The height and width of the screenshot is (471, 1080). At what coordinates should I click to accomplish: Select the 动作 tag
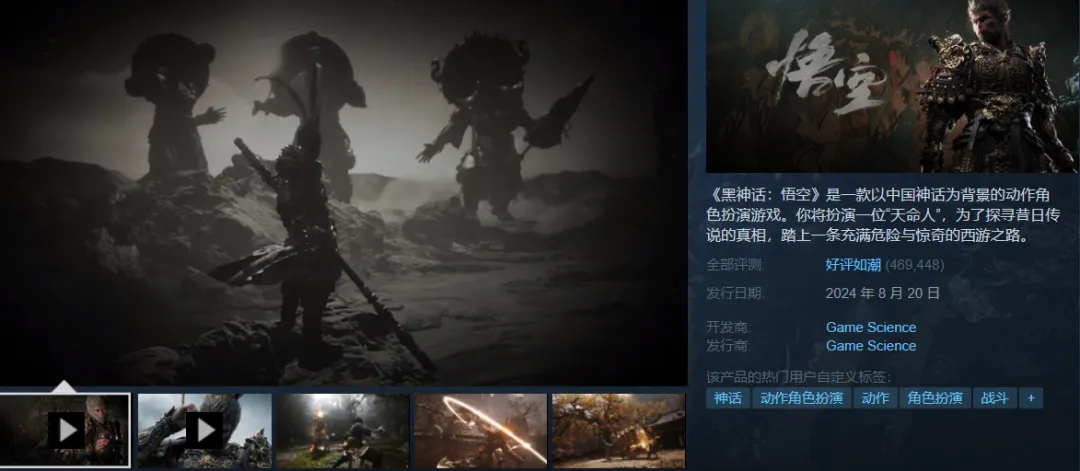(x=875, y=398)
